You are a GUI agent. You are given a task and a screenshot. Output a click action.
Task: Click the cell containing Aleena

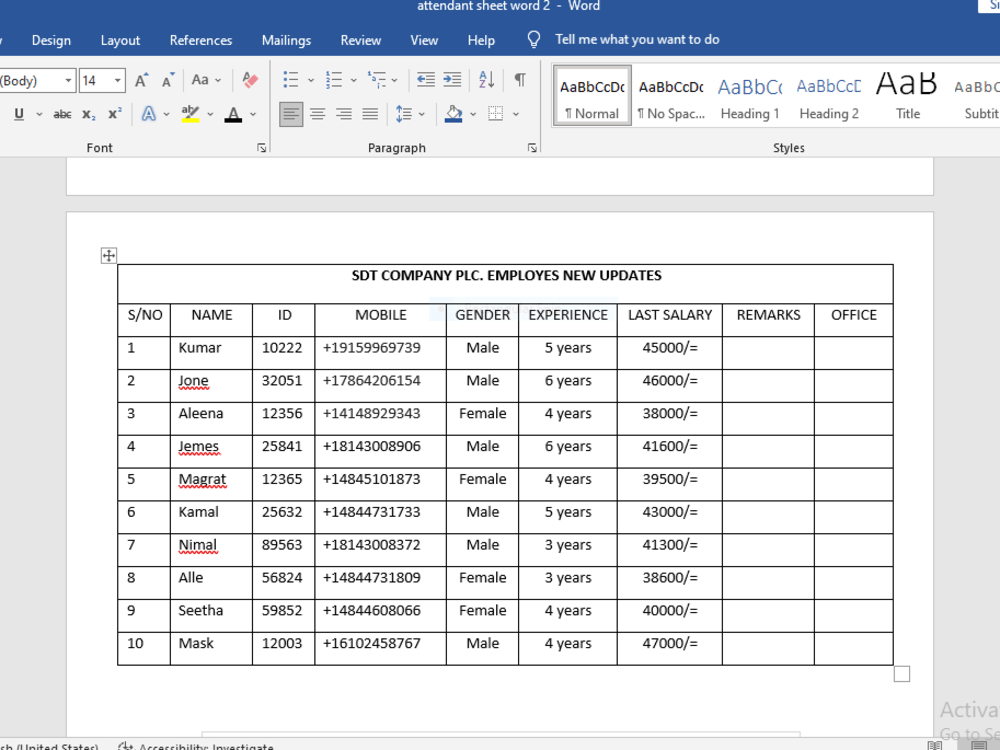click(x=211, y=418)
